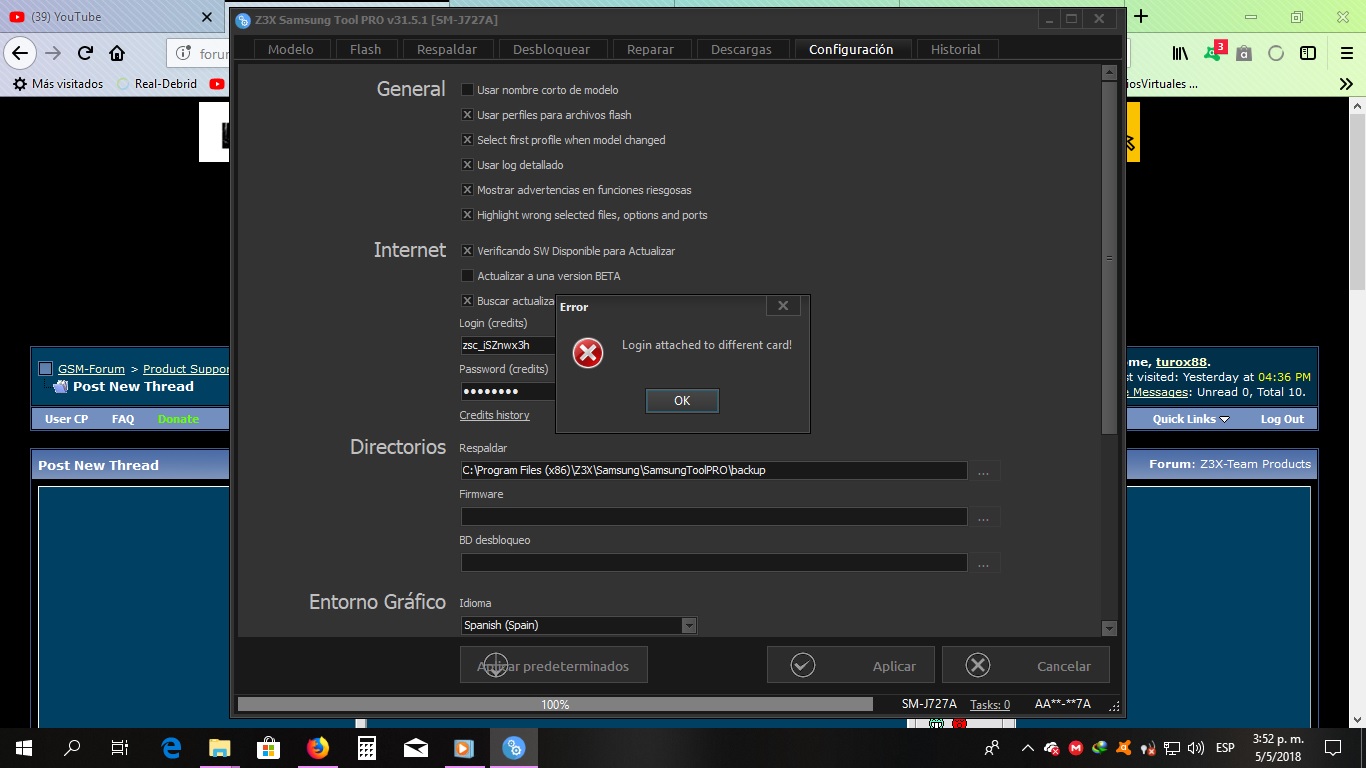Open the Mail app on taskbar

point(415,747)
